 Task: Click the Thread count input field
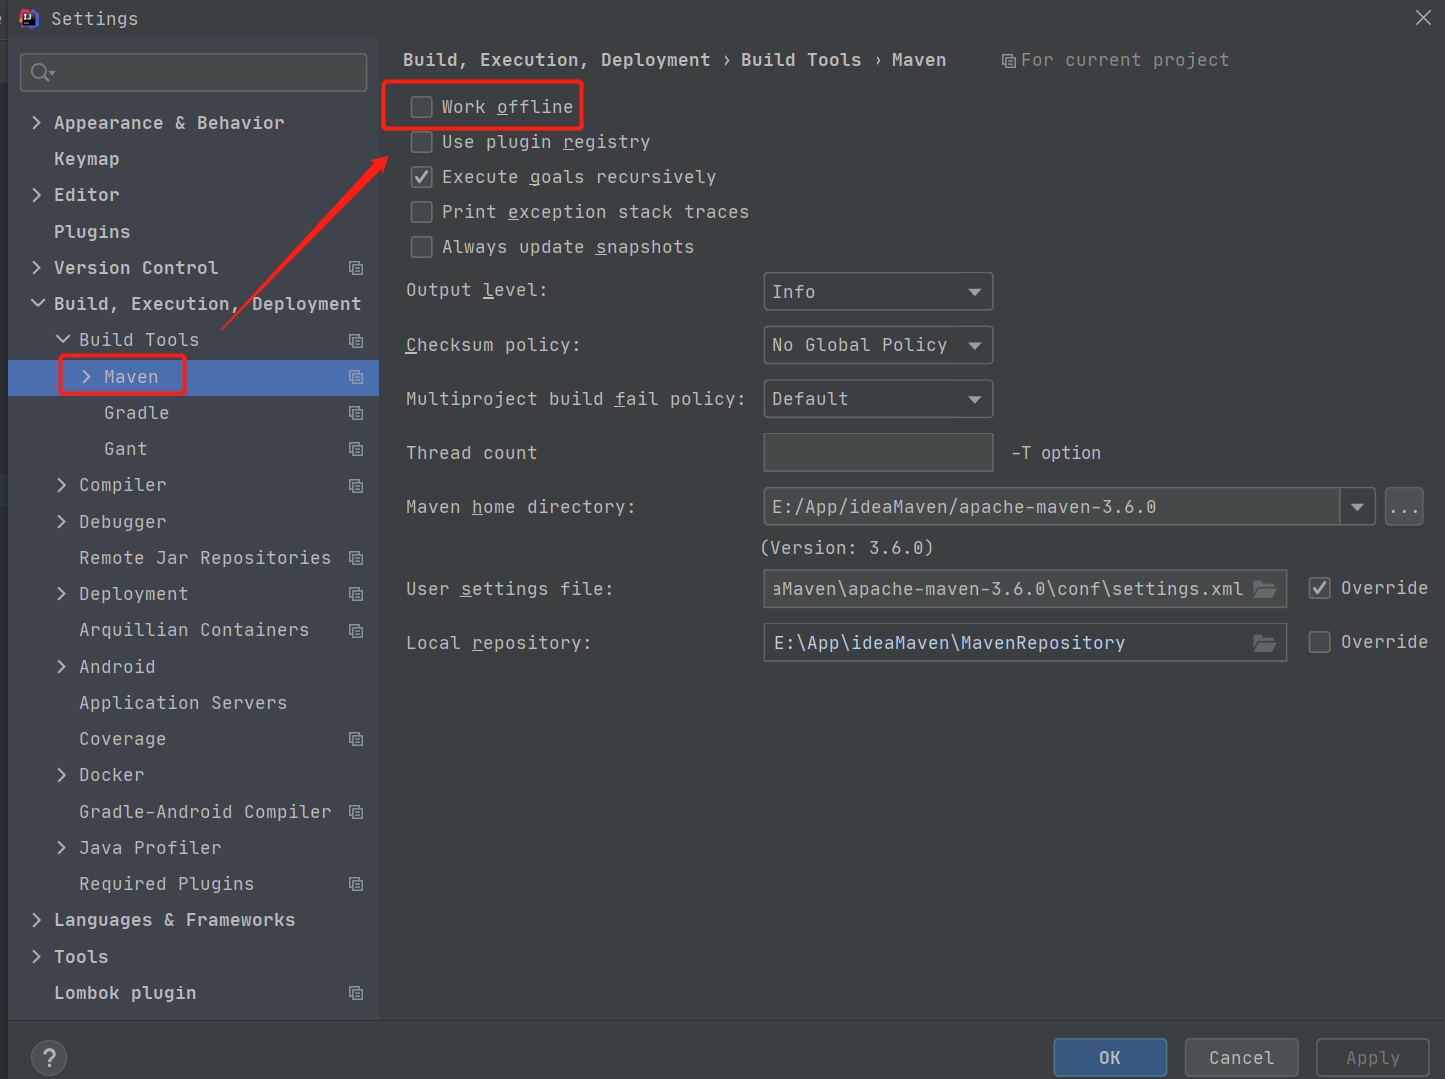tap(878, 452)
